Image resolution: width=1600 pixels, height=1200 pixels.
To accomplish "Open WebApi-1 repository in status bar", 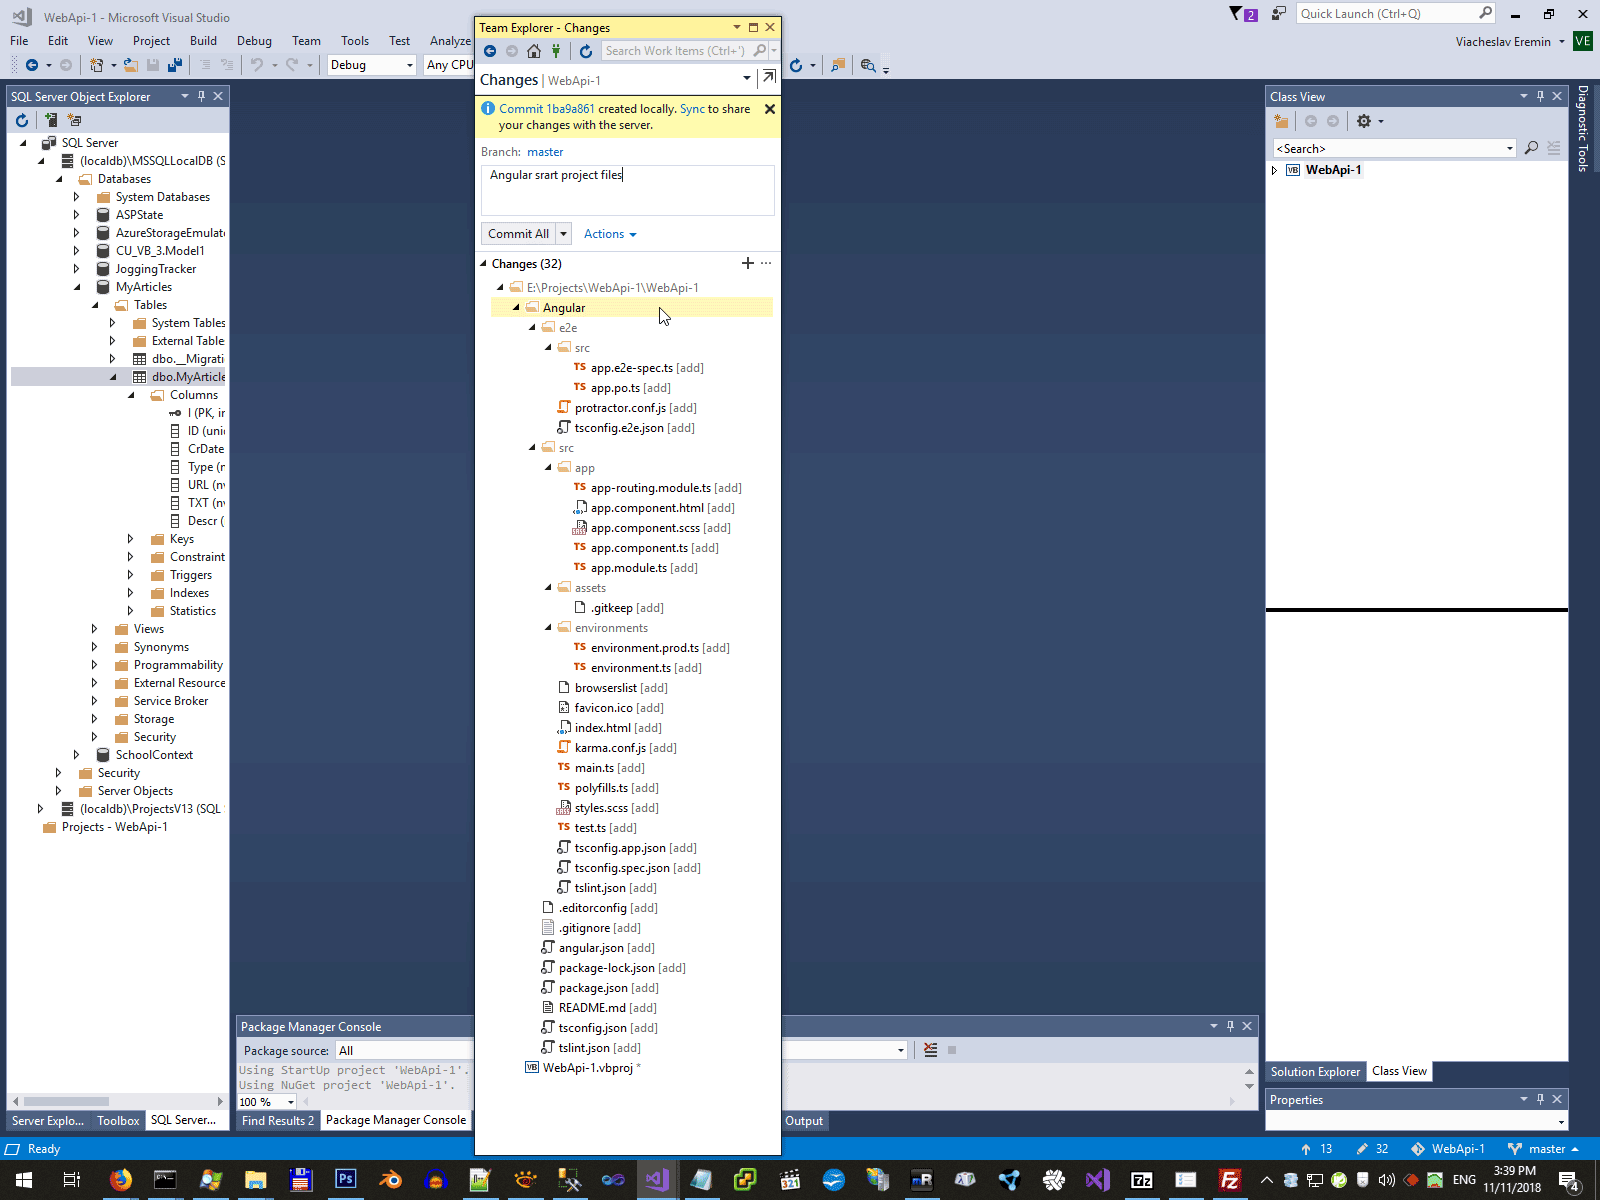I will (x=1448, y=1149).
